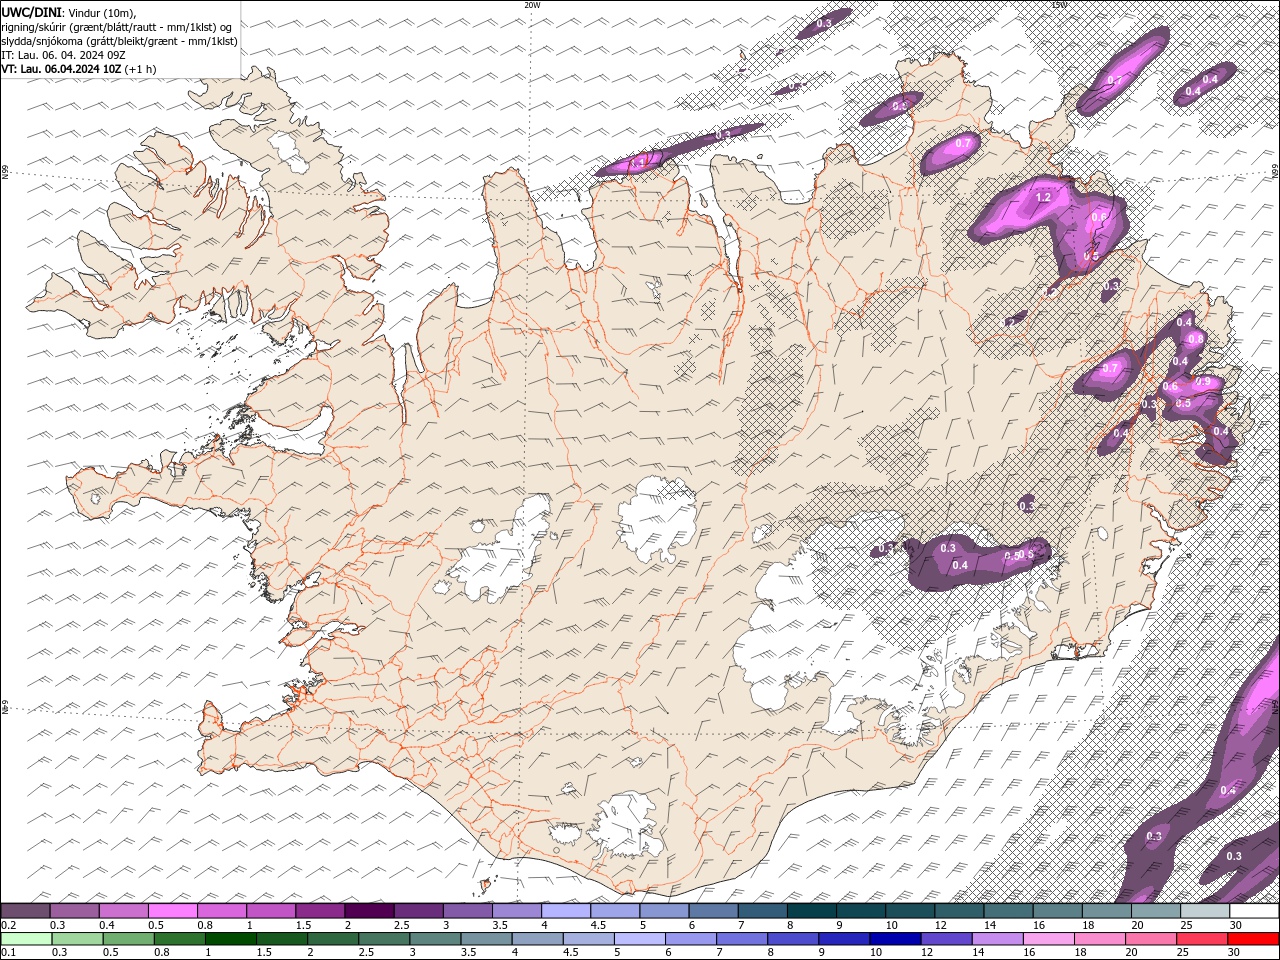Pick upper legend swatch between 1 and 1.5
The height and width of the screenshot is (960, 1280).
[271, 911]
